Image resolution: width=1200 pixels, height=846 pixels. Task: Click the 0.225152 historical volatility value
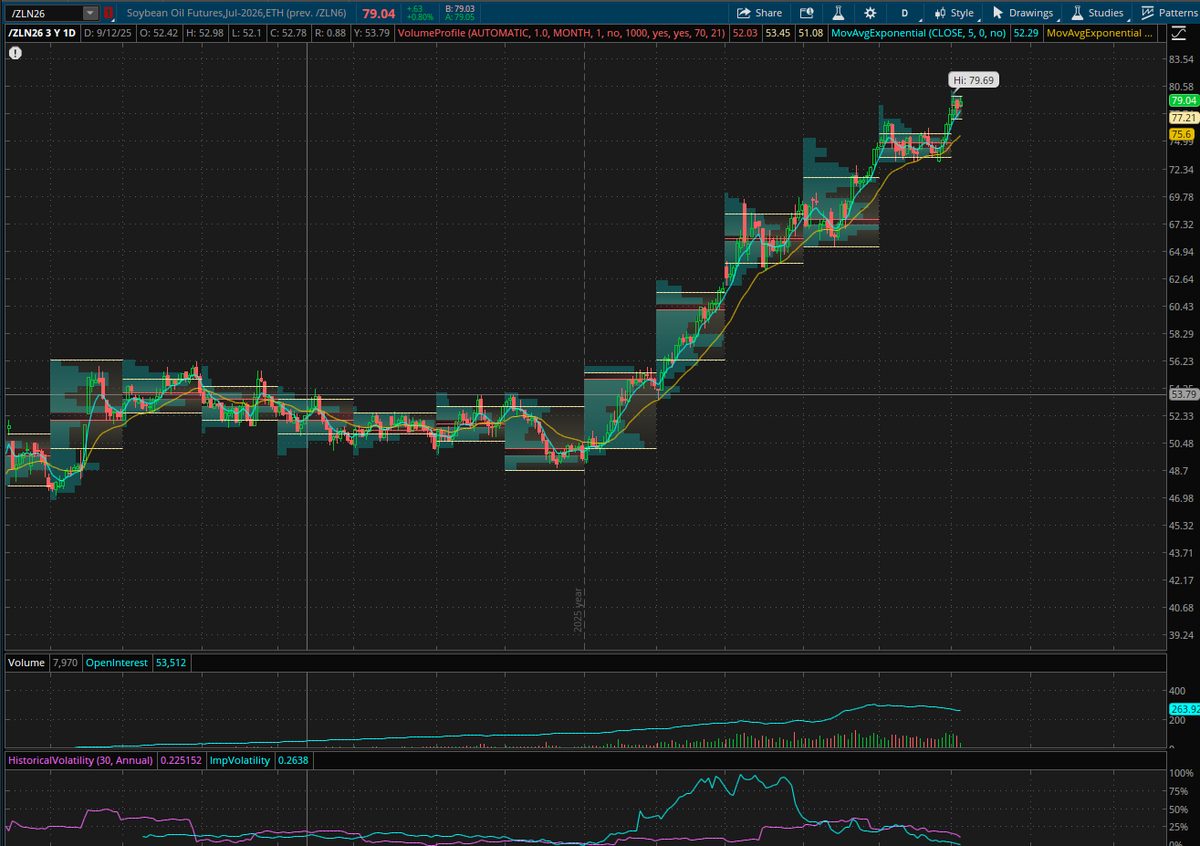pyautogui.click(x=179, y=760)
